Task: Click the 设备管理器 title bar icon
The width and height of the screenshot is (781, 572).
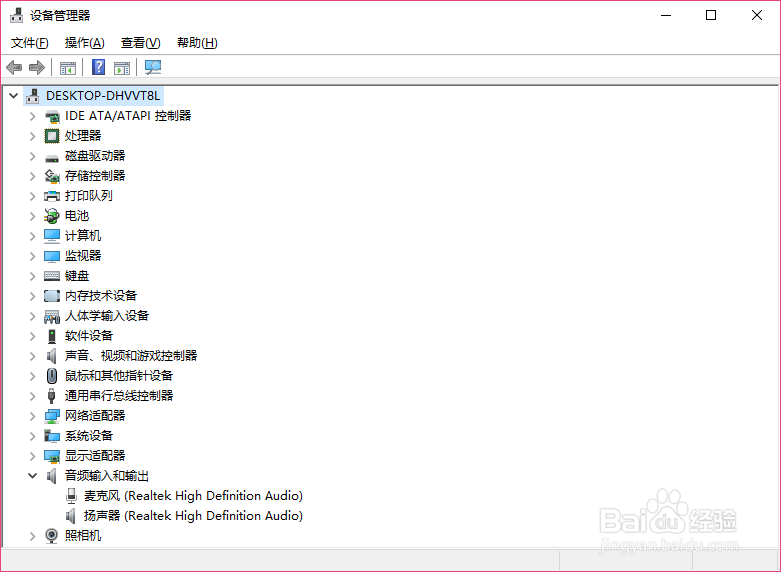Action: tap(16, 15)
